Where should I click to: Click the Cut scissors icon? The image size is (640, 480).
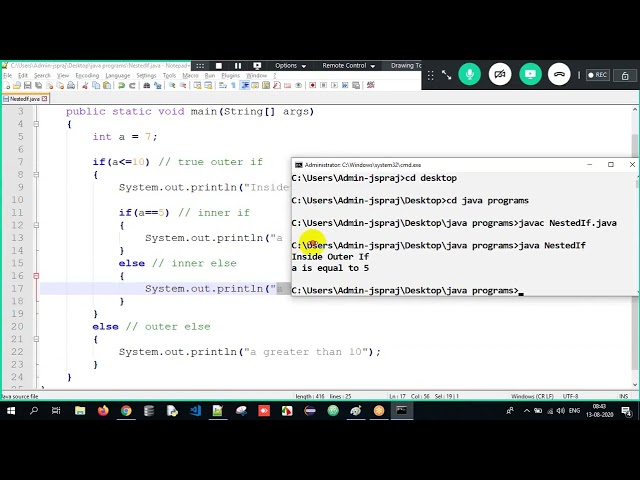(x=85, y=85)
